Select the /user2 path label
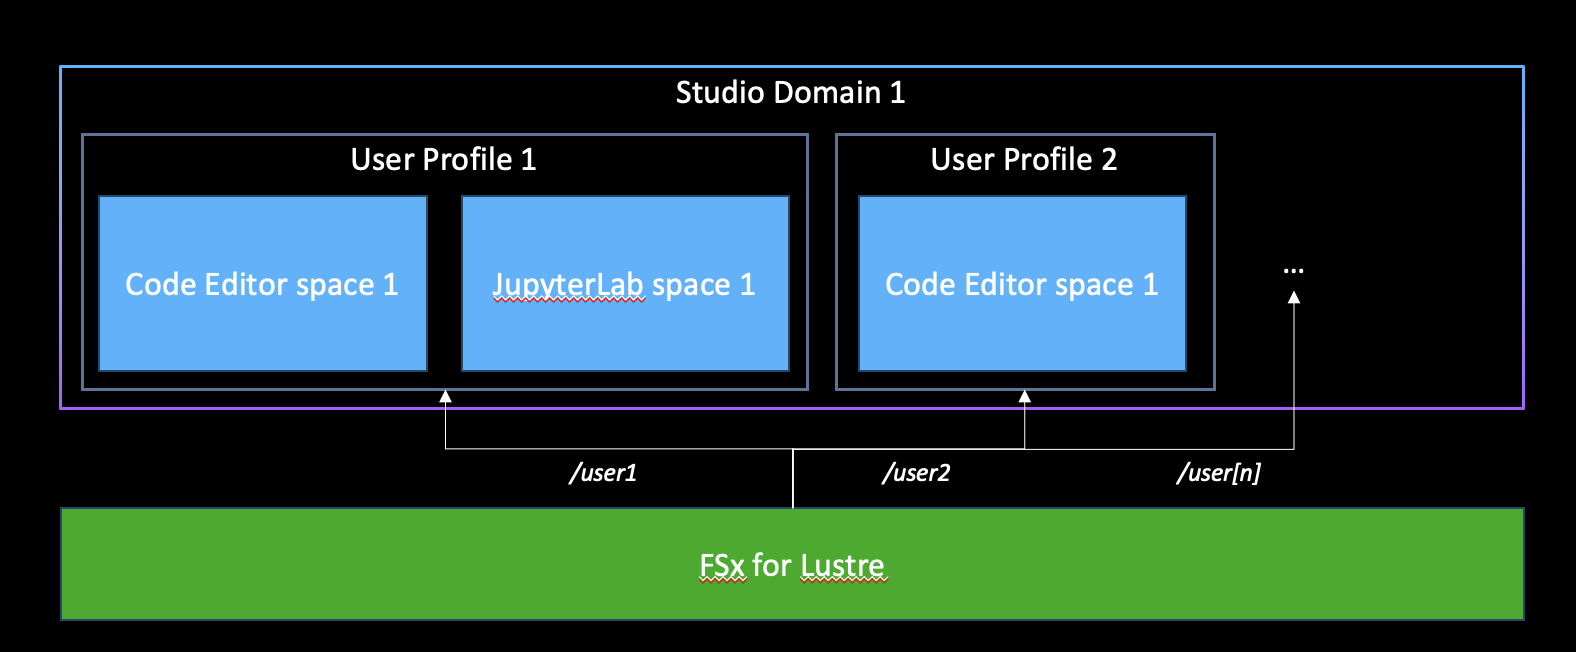Screen dimensions: 1576x652 (x=916, y=473)
